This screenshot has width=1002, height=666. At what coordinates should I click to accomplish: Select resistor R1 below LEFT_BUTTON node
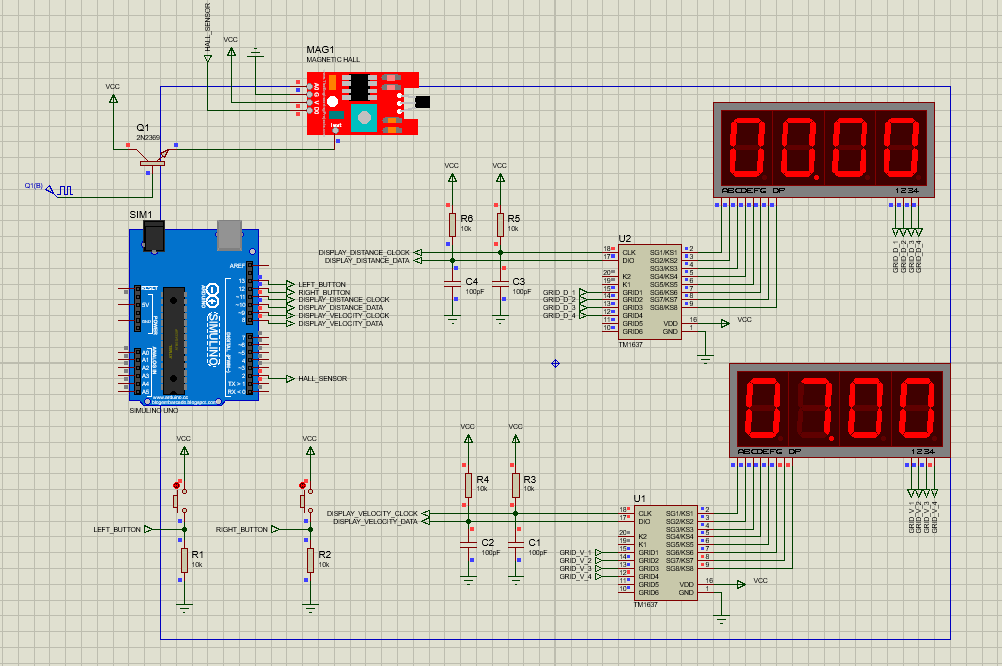184,561
